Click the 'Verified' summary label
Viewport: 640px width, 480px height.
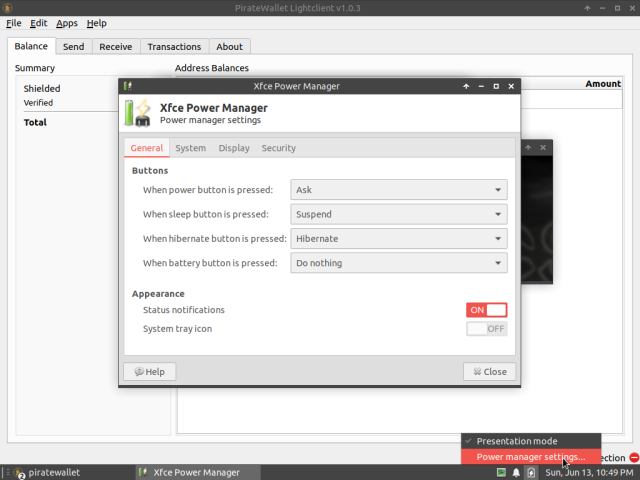pos(38,103)
